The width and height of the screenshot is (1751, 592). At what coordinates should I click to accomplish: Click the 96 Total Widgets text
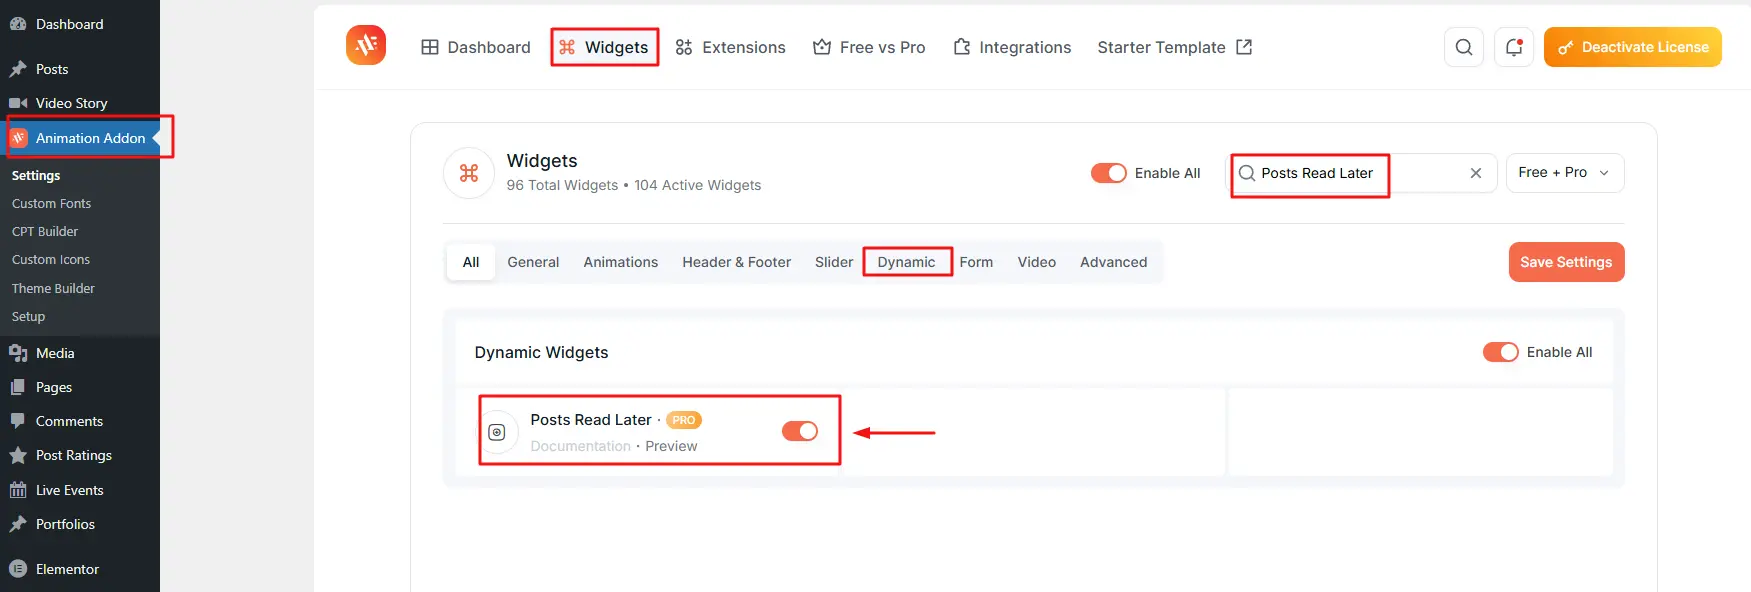click(563, 185)
